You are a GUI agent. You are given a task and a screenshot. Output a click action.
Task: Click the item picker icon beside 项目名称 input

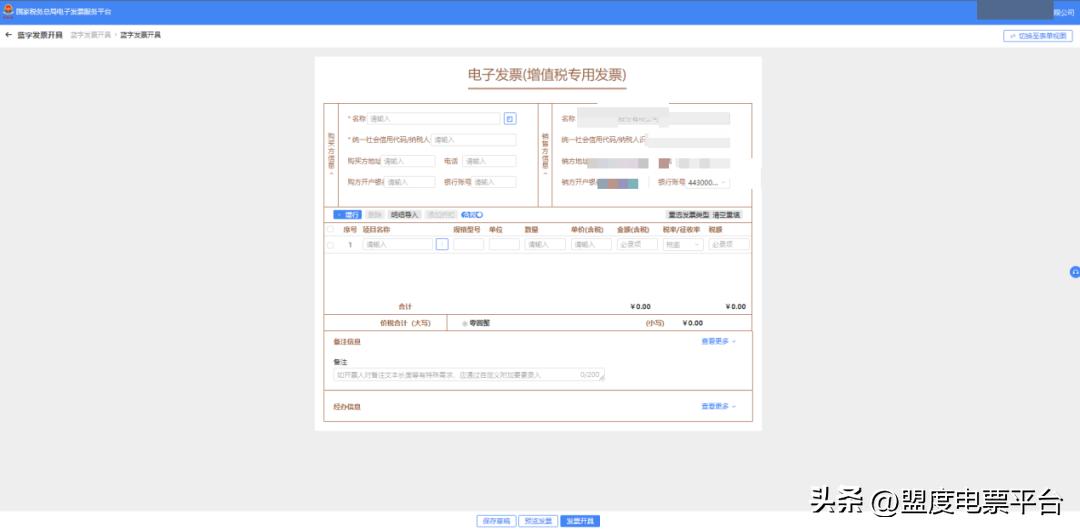tap(442, 244)
